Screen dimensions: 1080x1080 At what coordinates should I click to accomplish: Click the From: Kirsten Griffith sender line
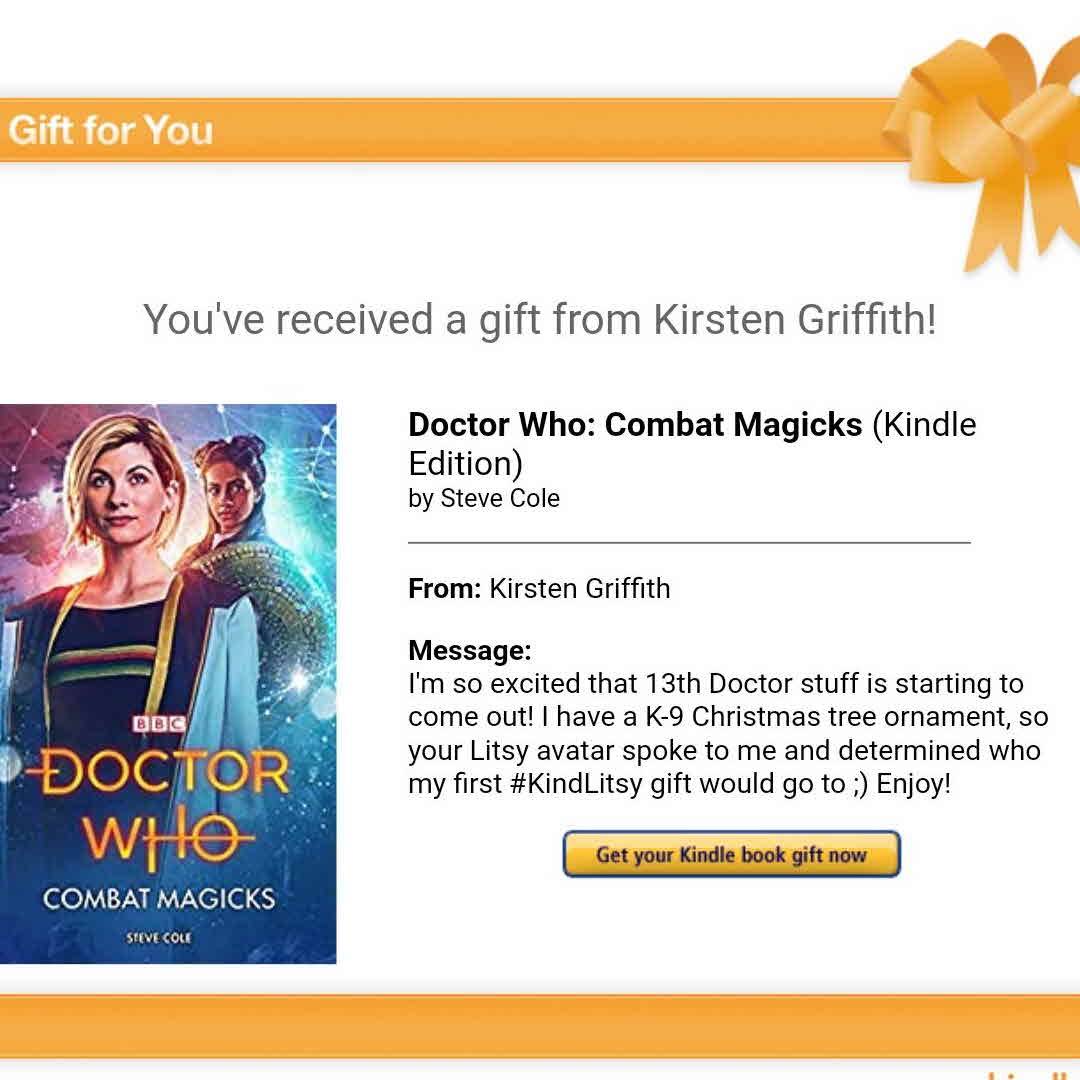click(x=539, y=589)
